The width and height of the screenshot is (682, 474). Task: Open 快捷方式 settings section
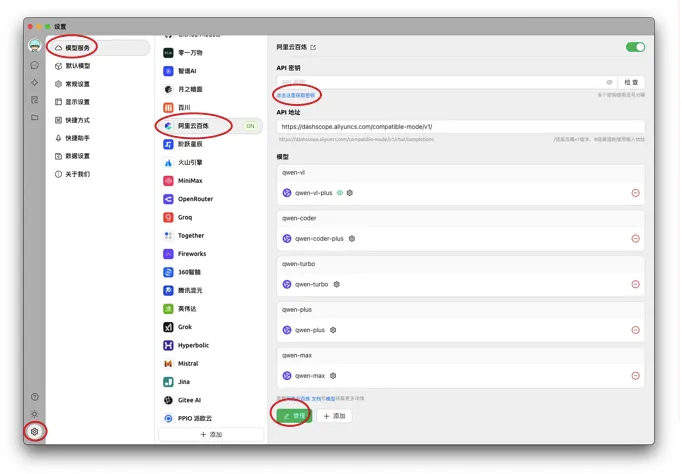(x=99, y=120)
